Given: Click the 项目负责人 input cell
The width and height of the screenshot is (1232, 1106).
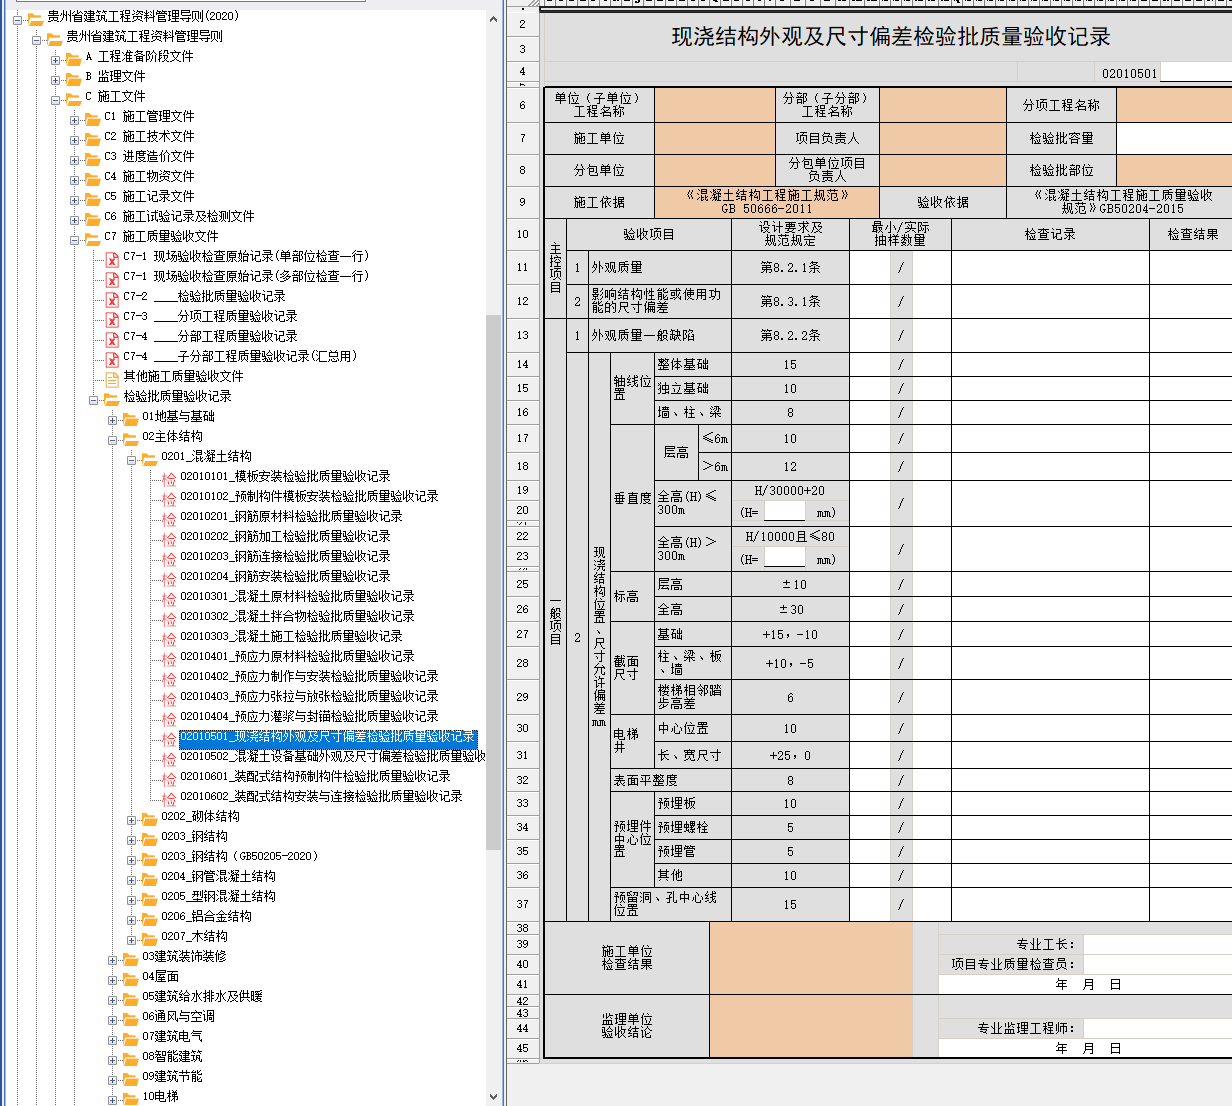Looking at the screenshot, I should tap(943, 138).
